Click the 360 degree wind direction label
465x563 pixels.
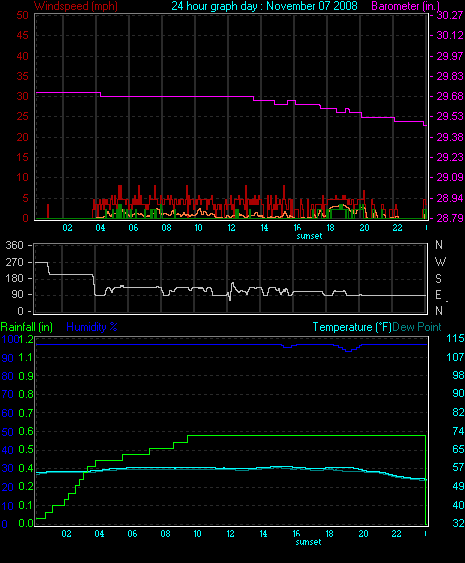pyautogui.click(x=14, y=246)
